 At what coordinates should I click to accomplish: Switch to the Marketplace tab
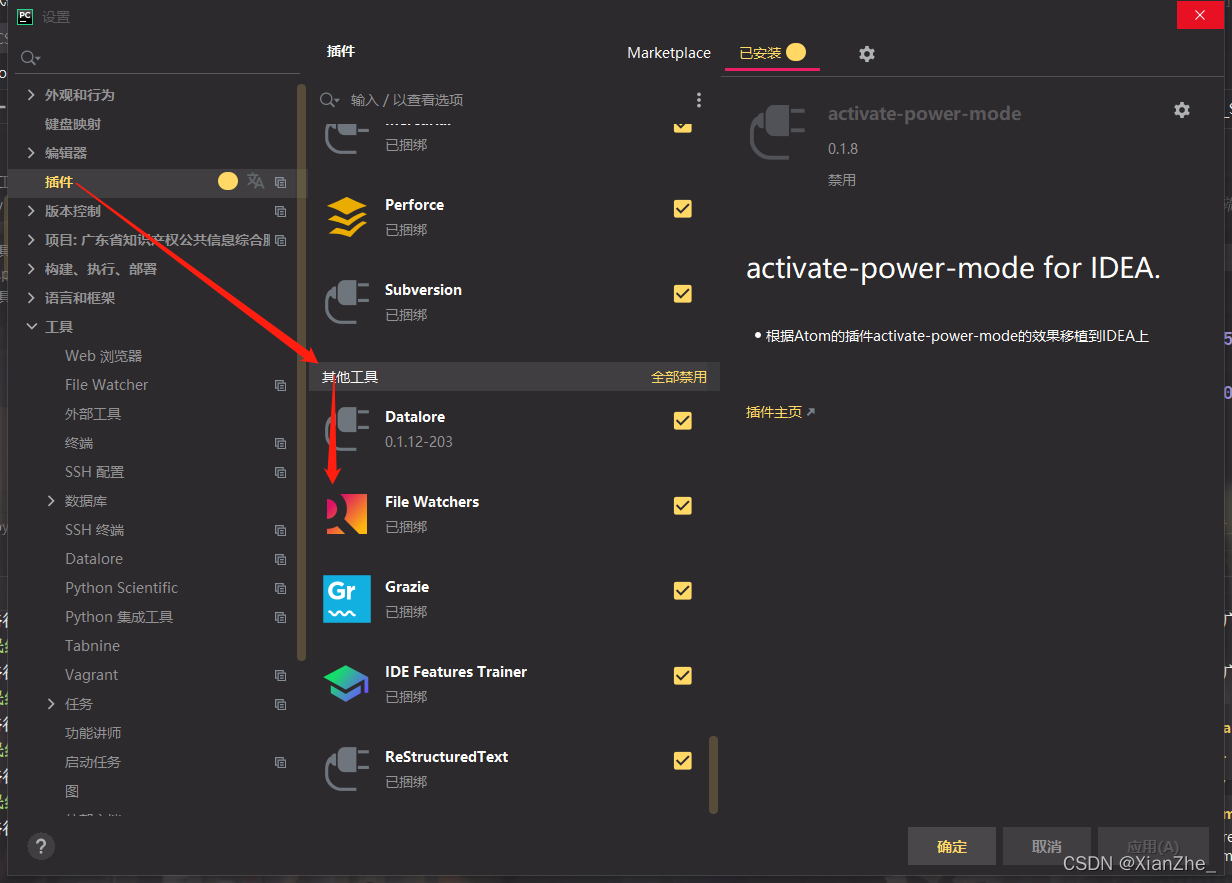(669, 53)
